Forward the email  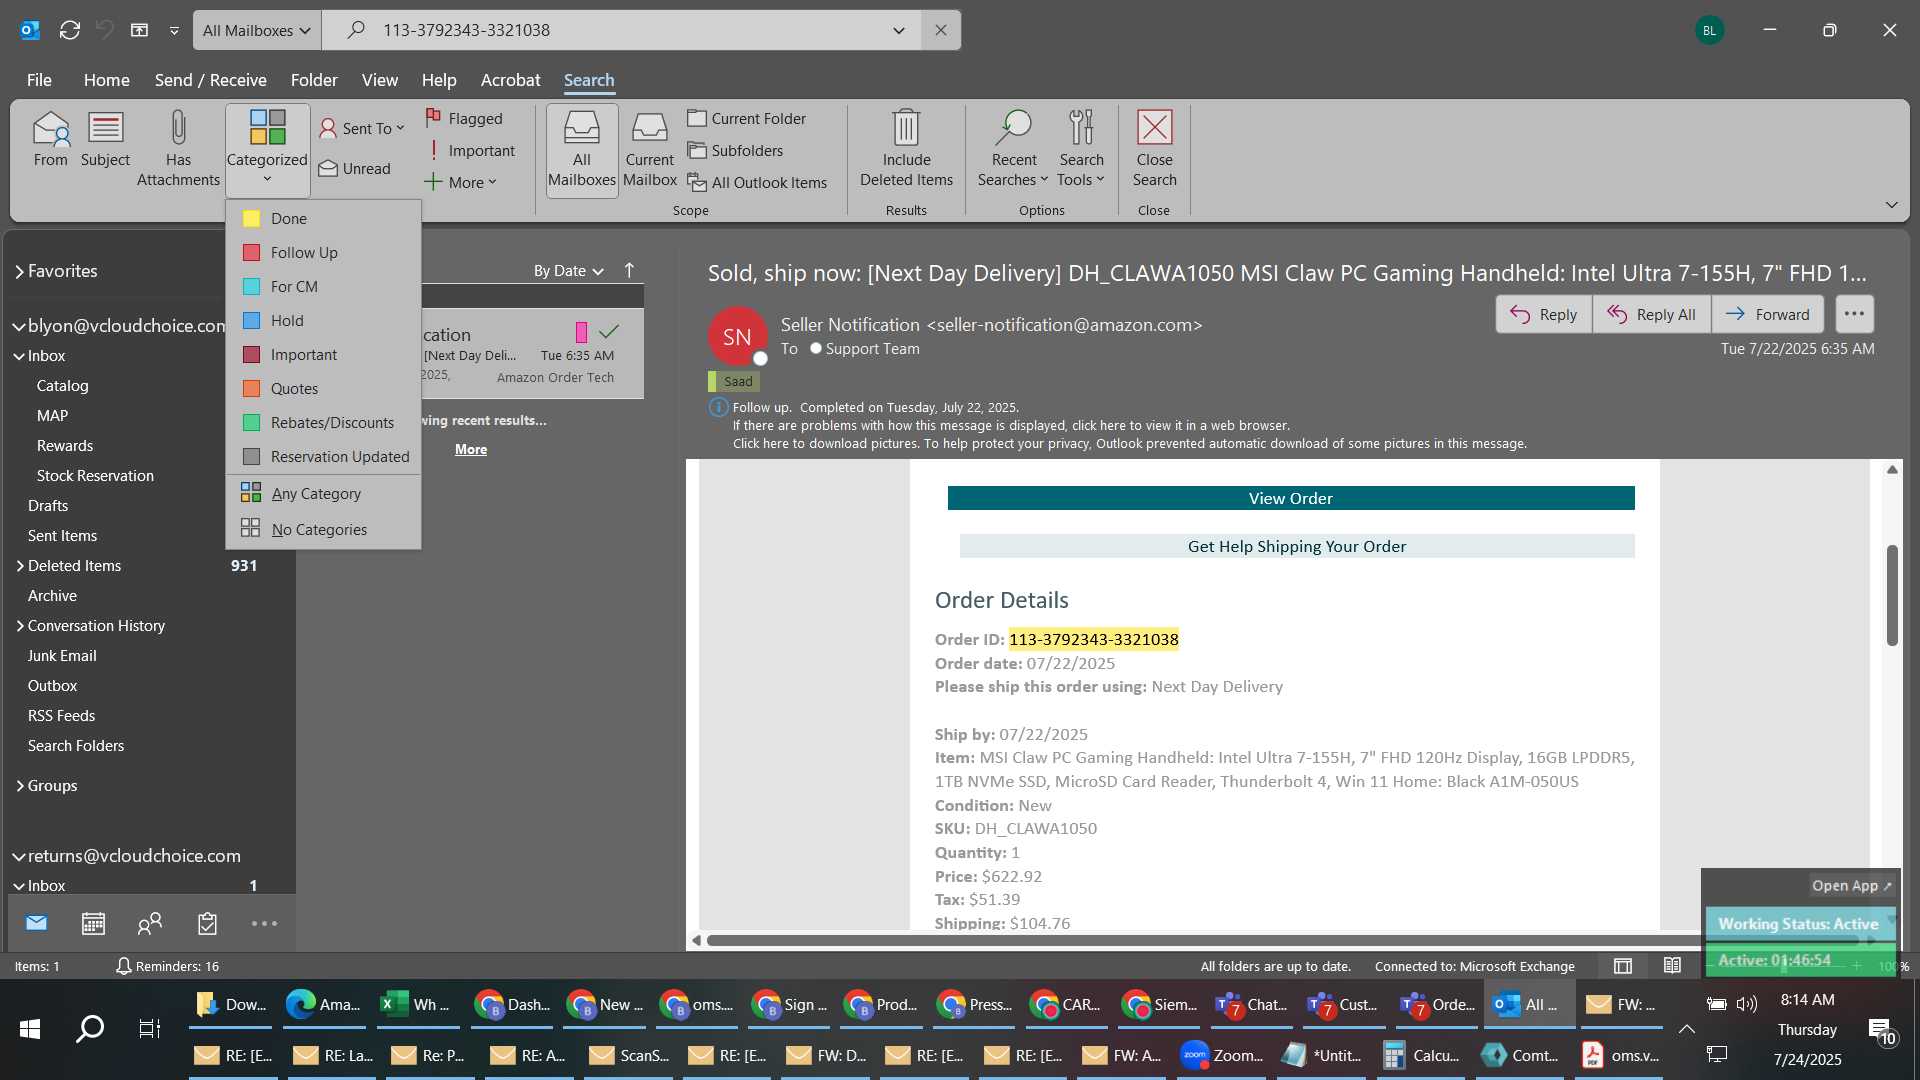(1767, 314)
